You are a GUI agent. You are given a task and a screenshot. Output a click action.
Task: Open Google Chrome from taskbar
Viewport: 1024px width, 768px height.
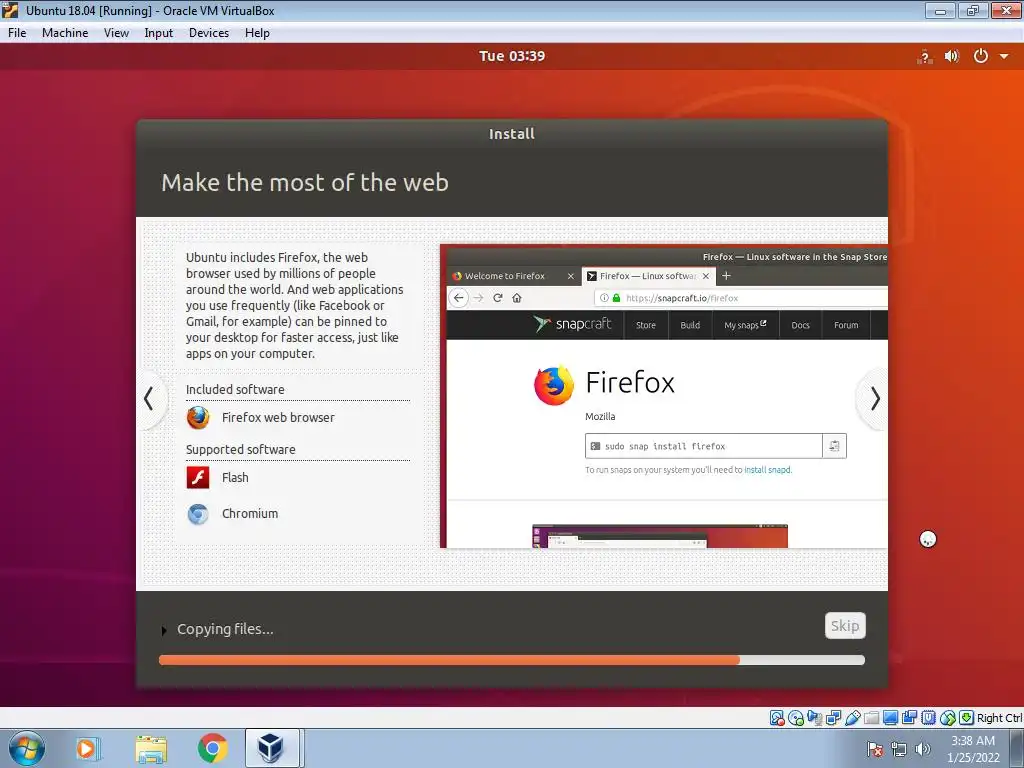pos(213,748)
